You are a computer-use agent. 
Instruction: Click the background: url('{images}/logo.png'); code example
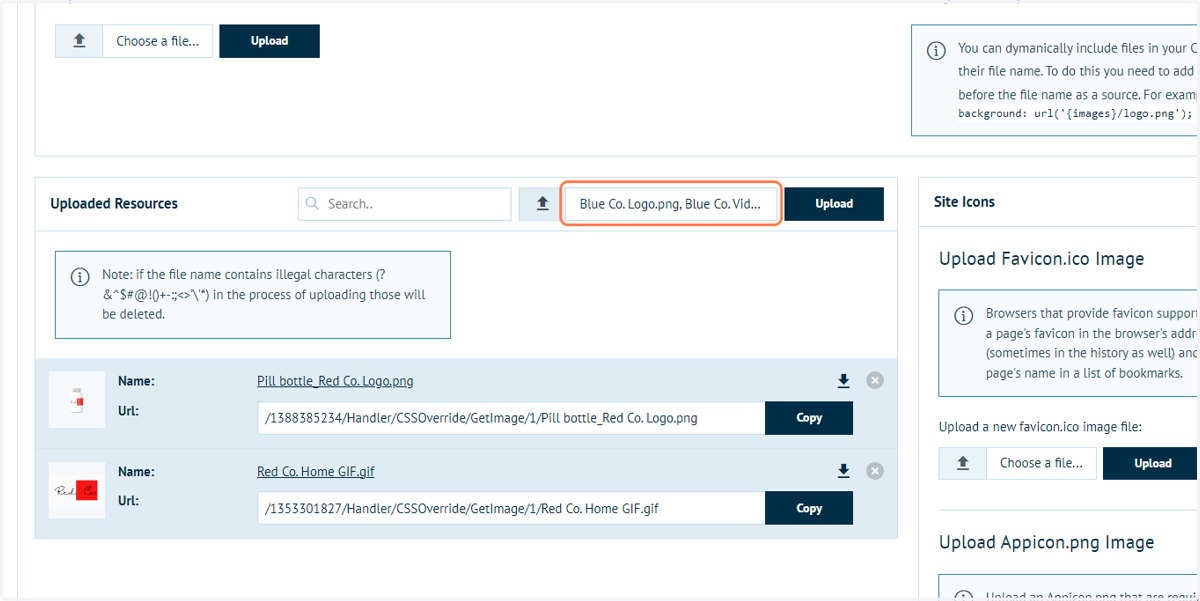(1075, 114)
